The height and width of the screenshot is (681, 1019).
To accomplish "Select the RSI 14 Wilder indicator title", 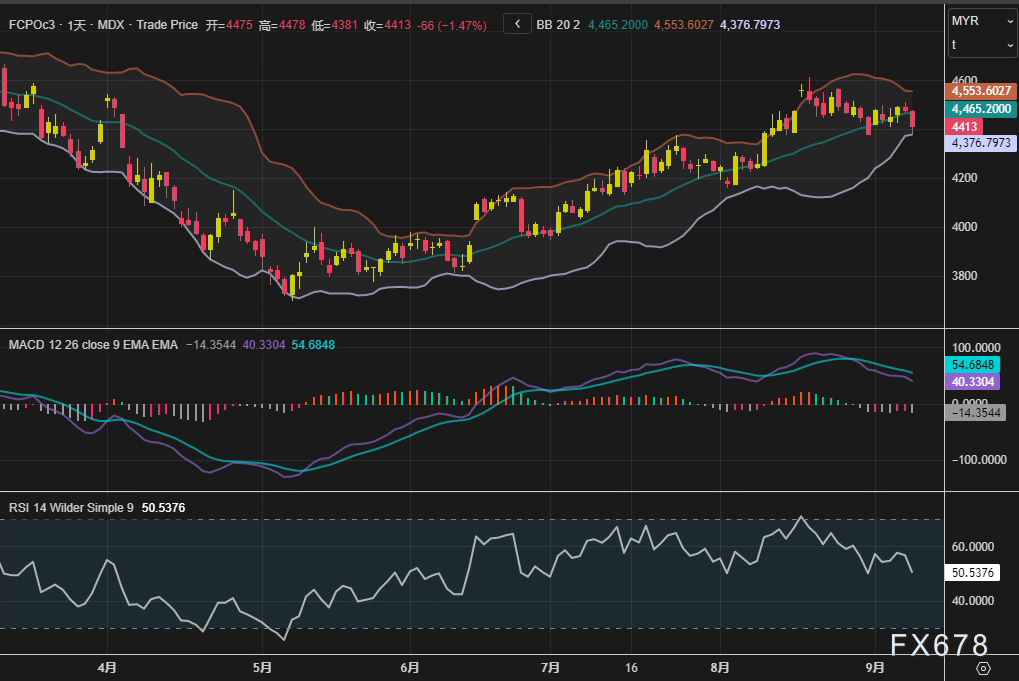I will (x=71, y=508).
